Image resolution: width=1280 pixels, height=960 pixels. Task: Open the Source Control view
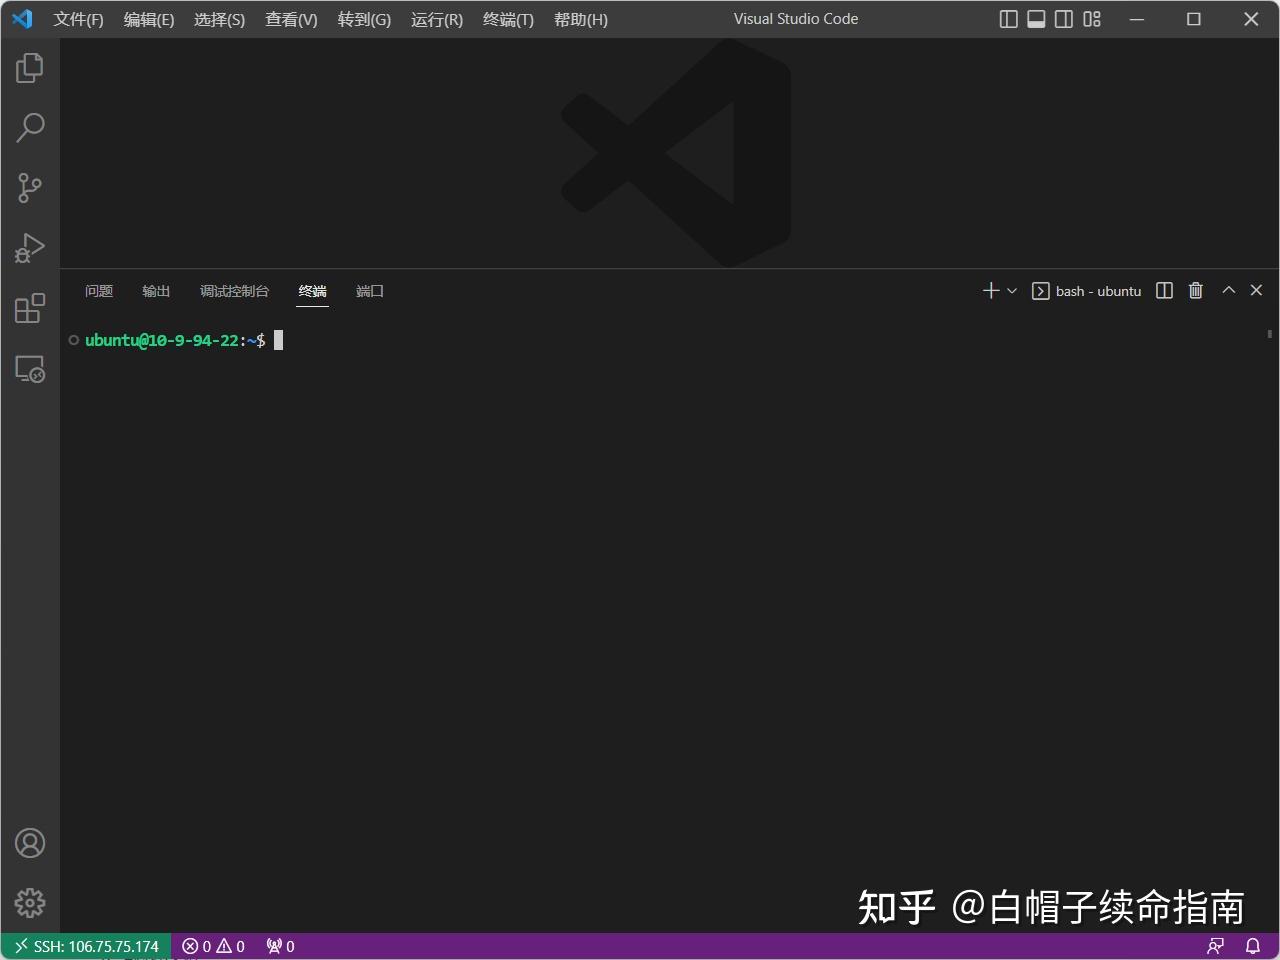(29, 188)
